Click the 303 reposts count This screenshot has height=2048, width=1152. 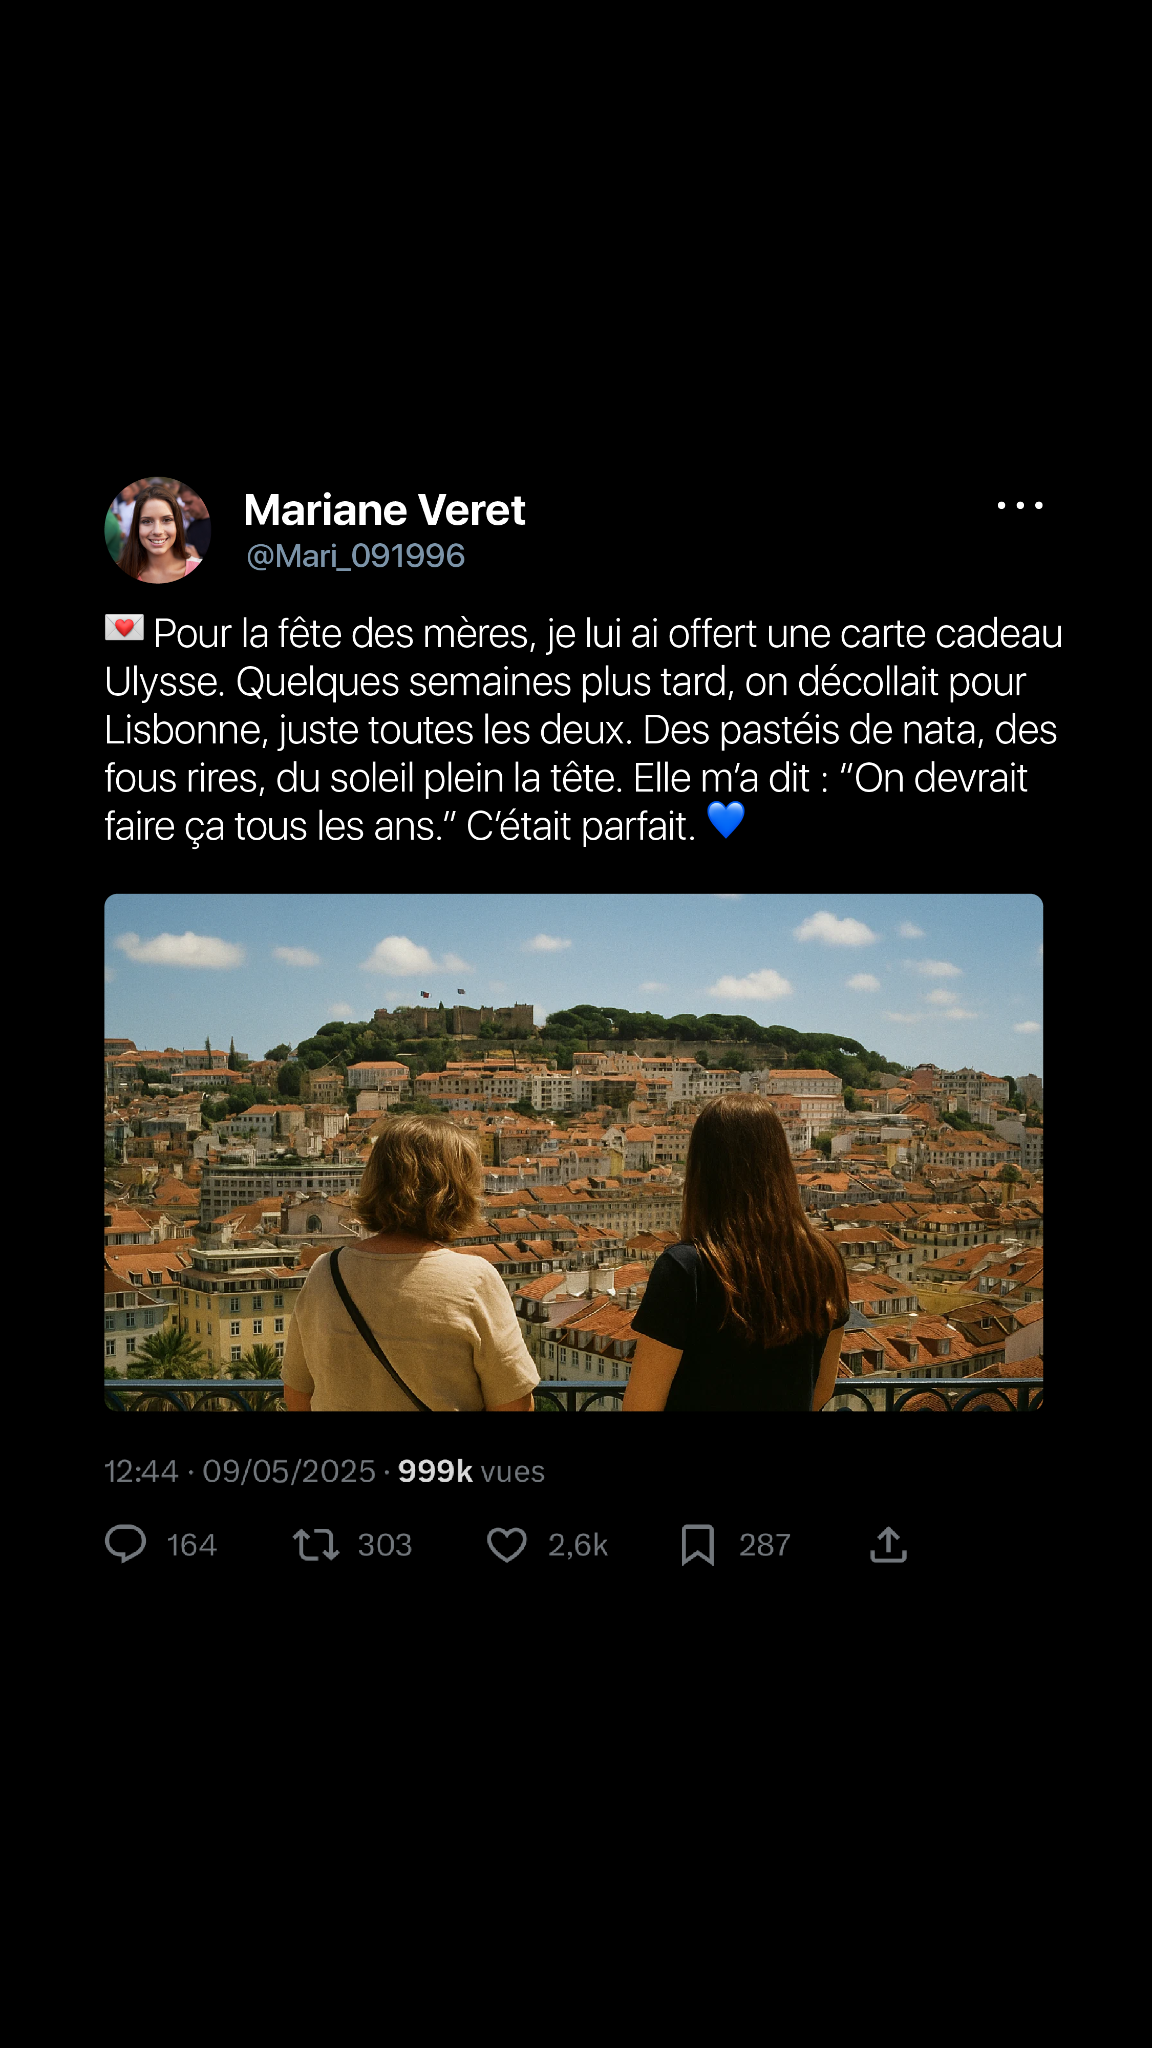tap(385, 1545)
